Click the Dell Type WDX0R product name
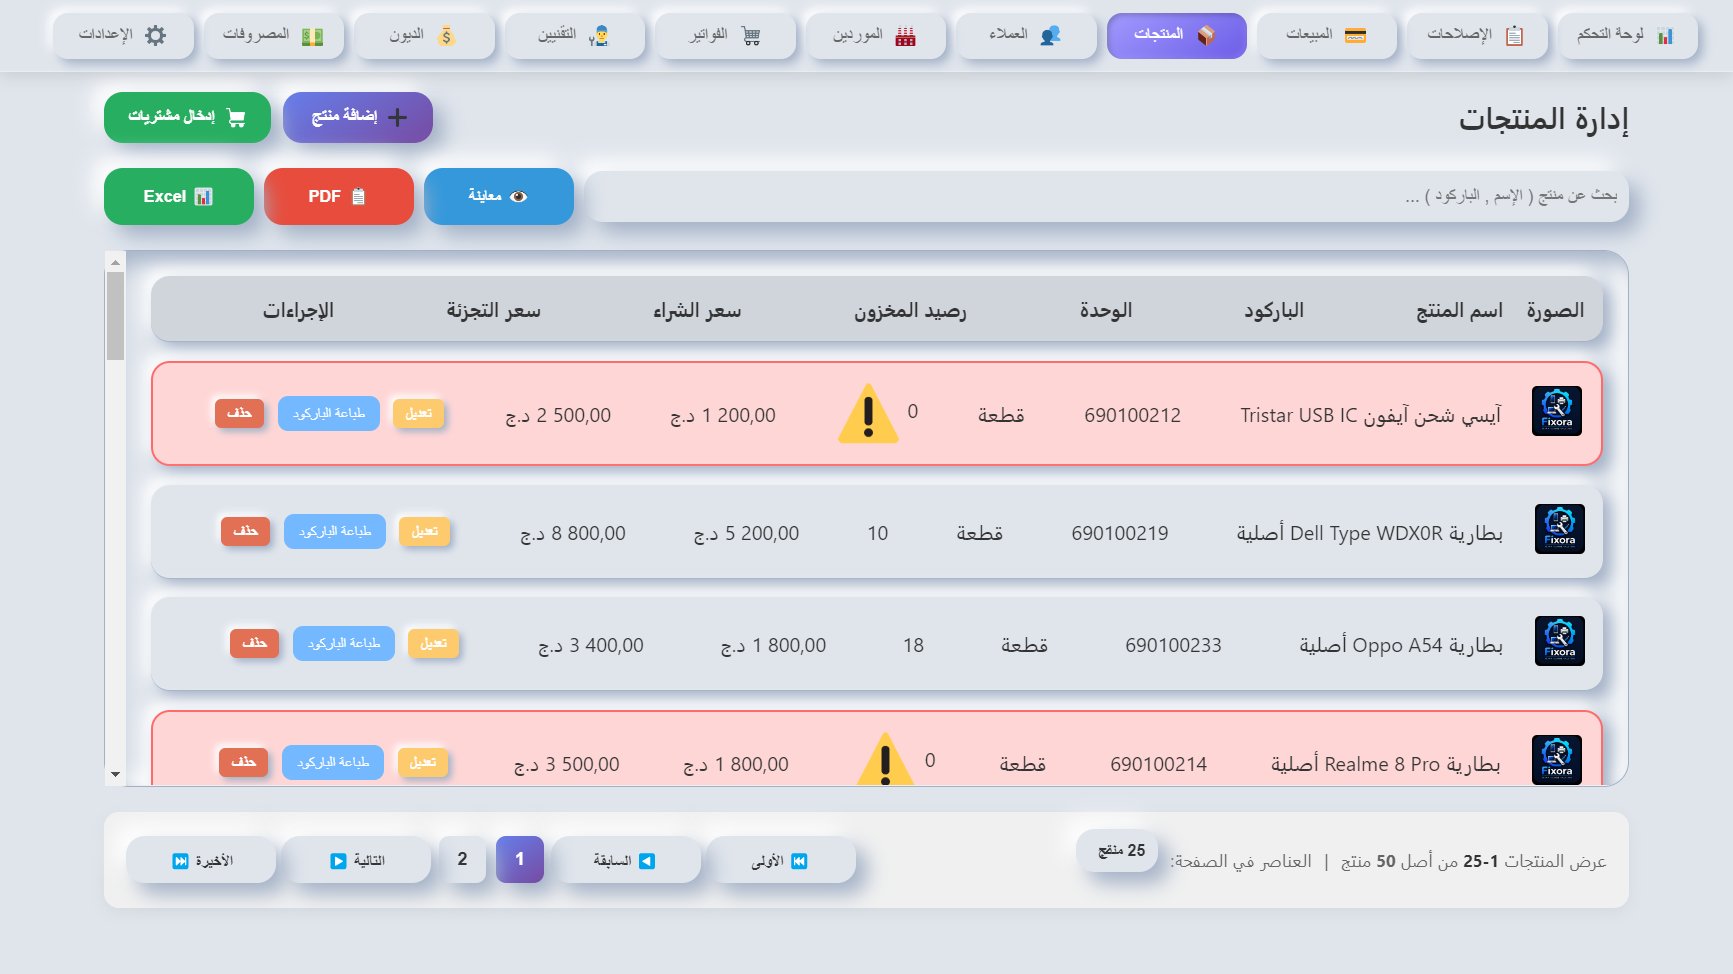 1370,533
